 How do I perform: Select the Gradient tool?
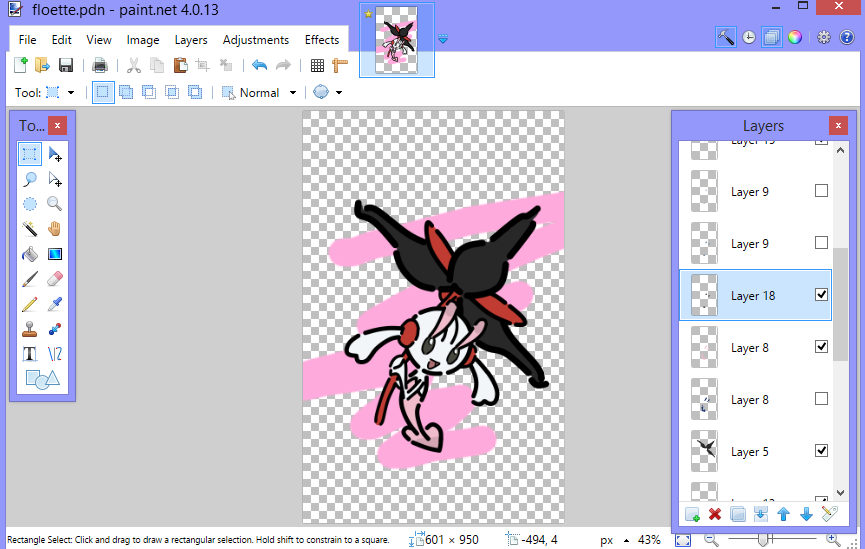(x=55, y=254)
